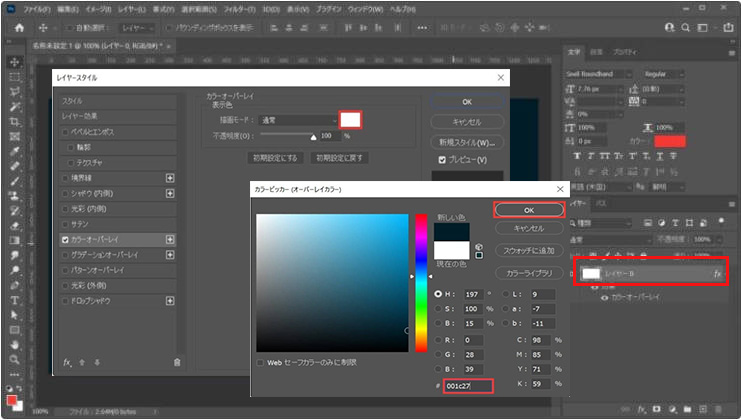The height and width of the screenshot is (420, 741).
Task: Click キャンセル in the Layer Style dialog
Action: 467,122
